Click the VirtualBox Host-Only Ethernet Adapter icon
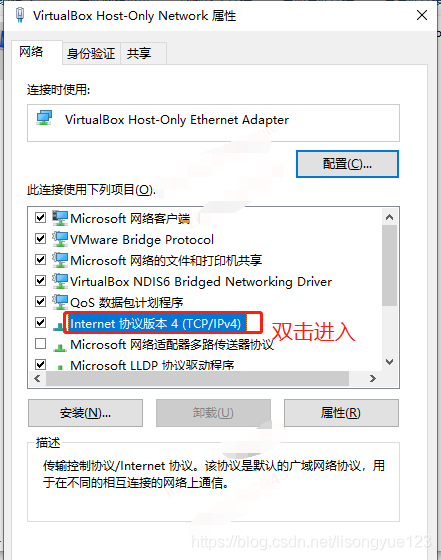This screenshot has width=441, height=560. tap(44, 118)
